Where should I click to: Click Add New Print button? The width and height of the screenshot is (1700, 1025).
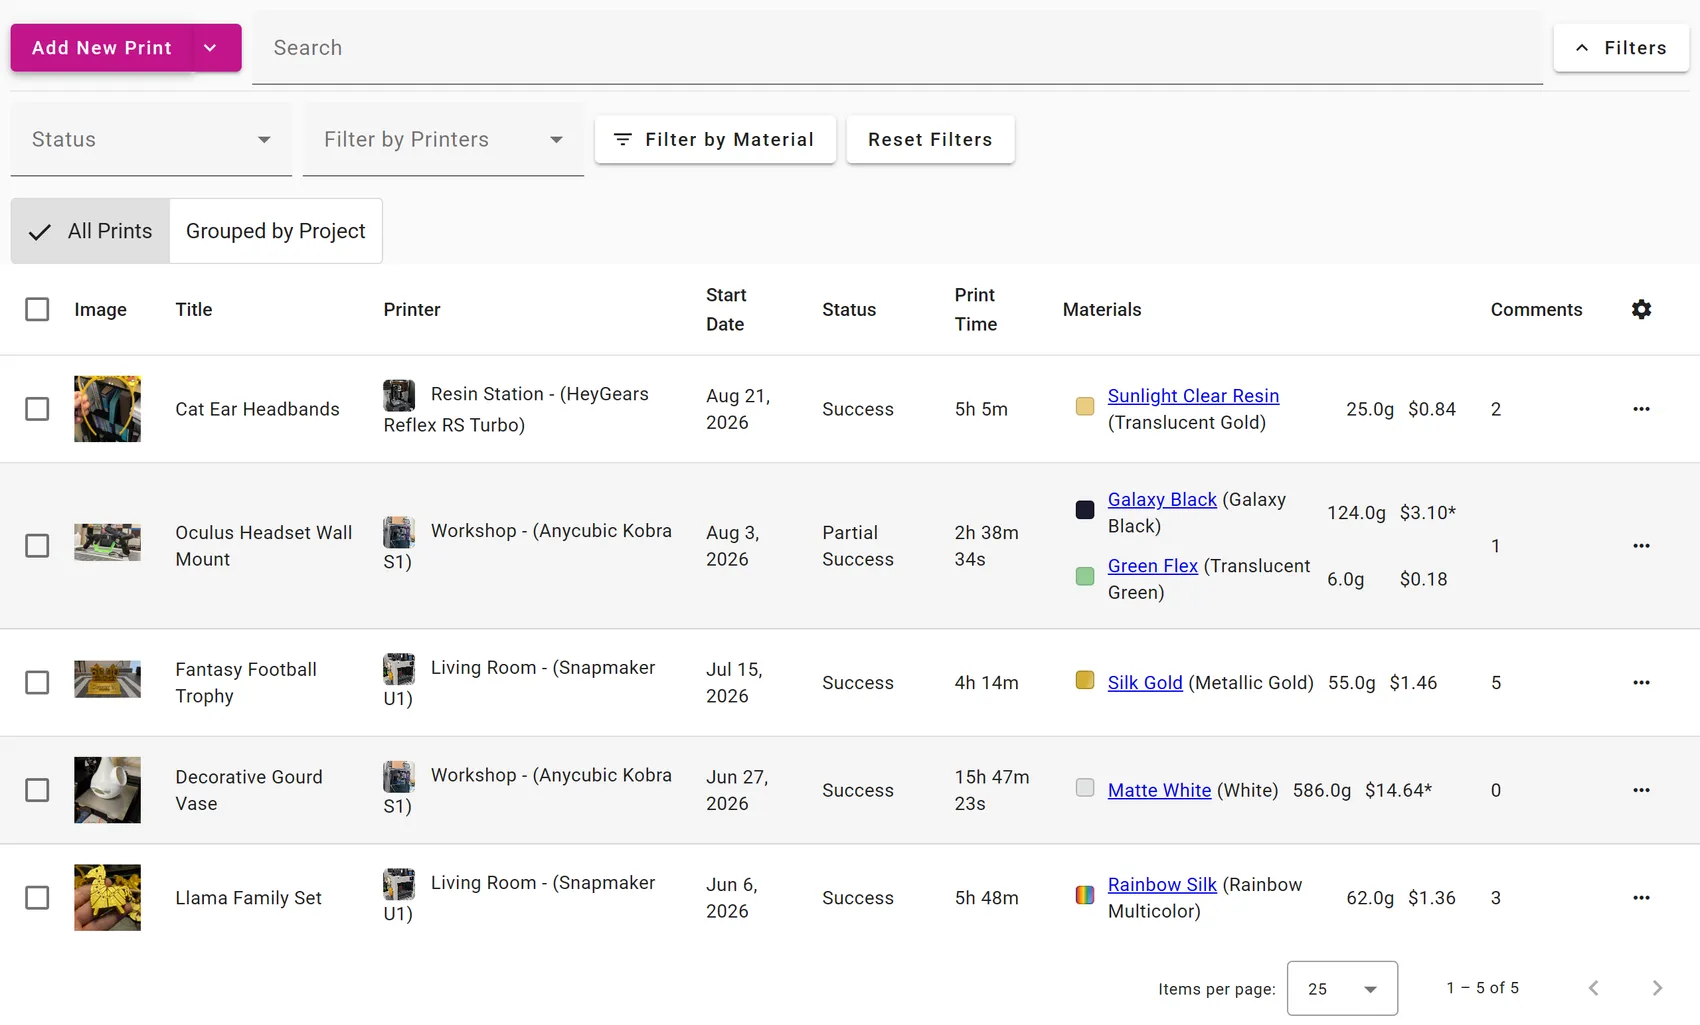(101, 48)
